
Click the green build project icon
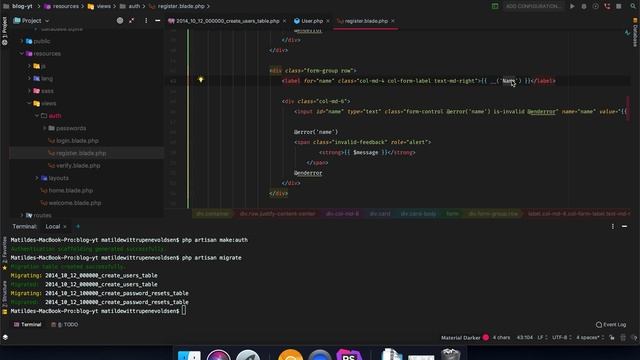click(495, 6)
